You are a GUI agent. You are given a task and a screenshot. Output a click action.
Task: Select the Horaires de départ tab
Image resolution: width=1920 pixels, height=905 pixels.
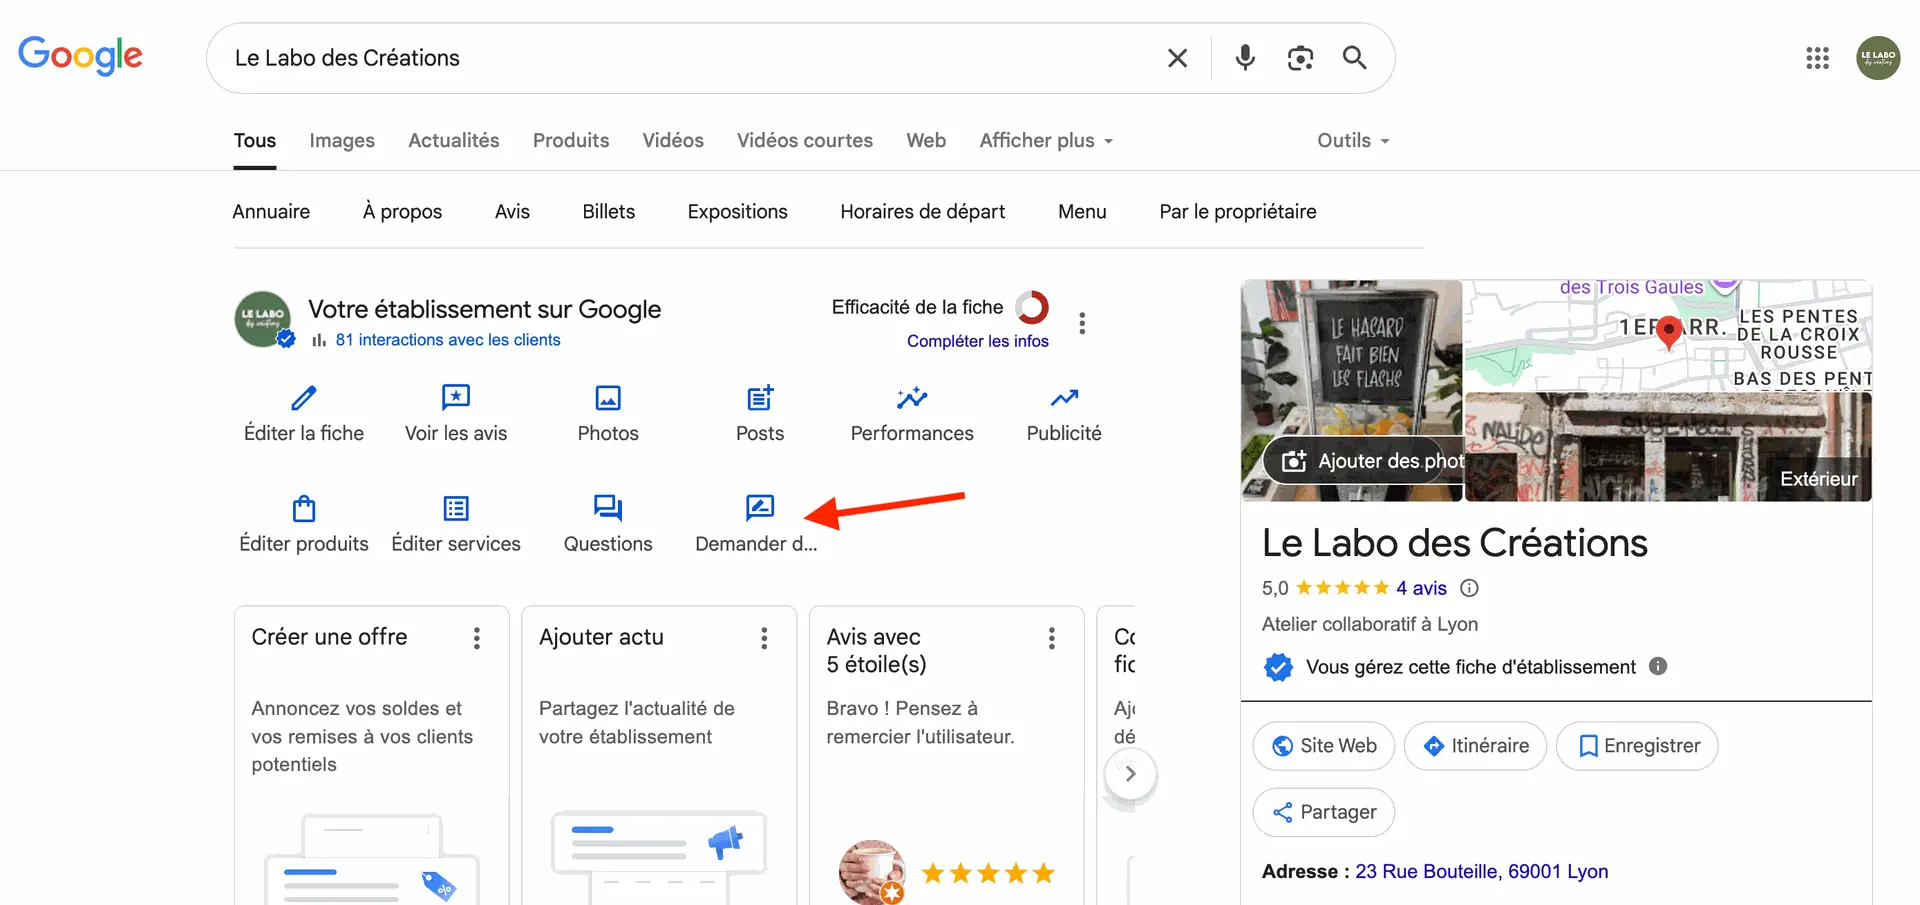click(x=923, y=211)
